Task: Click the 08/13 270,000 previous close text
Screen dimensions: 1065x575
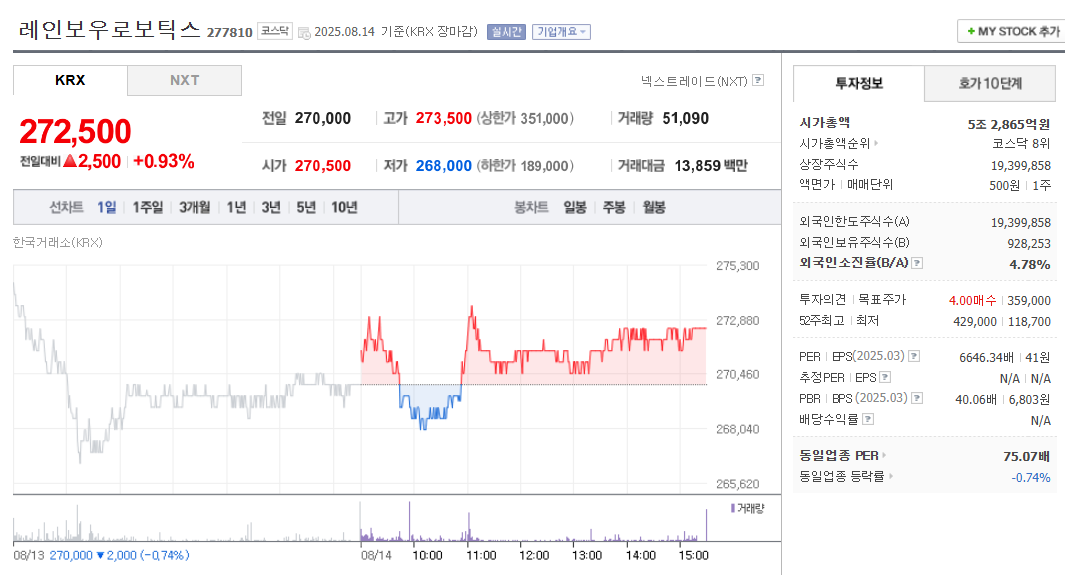Action: (x=101, y=555)
